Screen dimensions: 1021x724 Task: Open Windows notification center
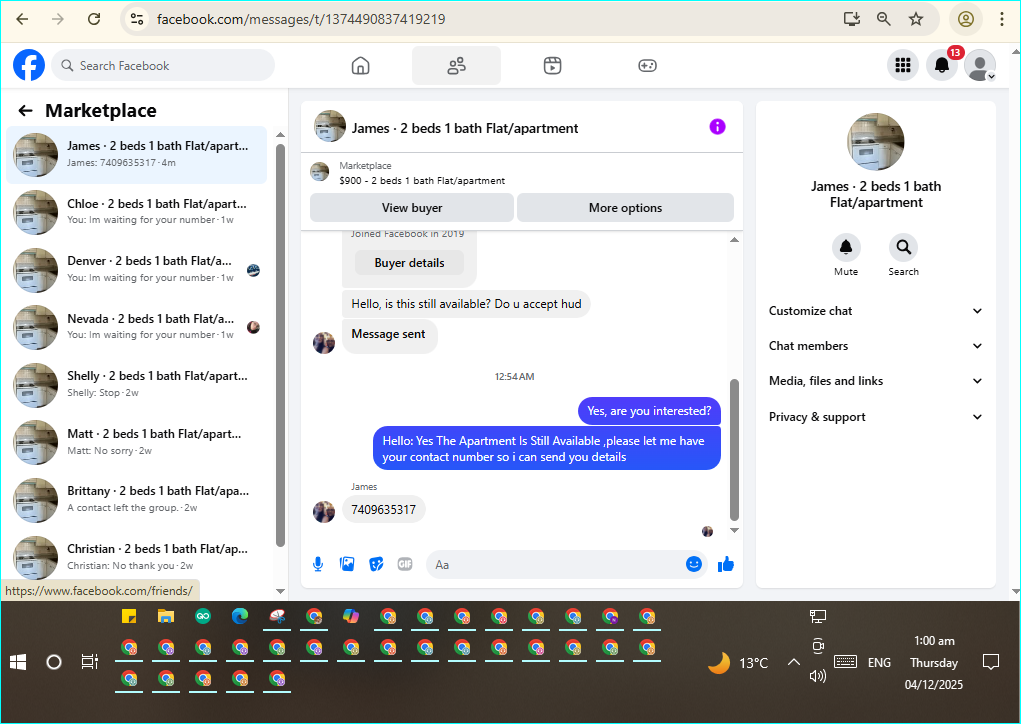click(x=990, y=662)
